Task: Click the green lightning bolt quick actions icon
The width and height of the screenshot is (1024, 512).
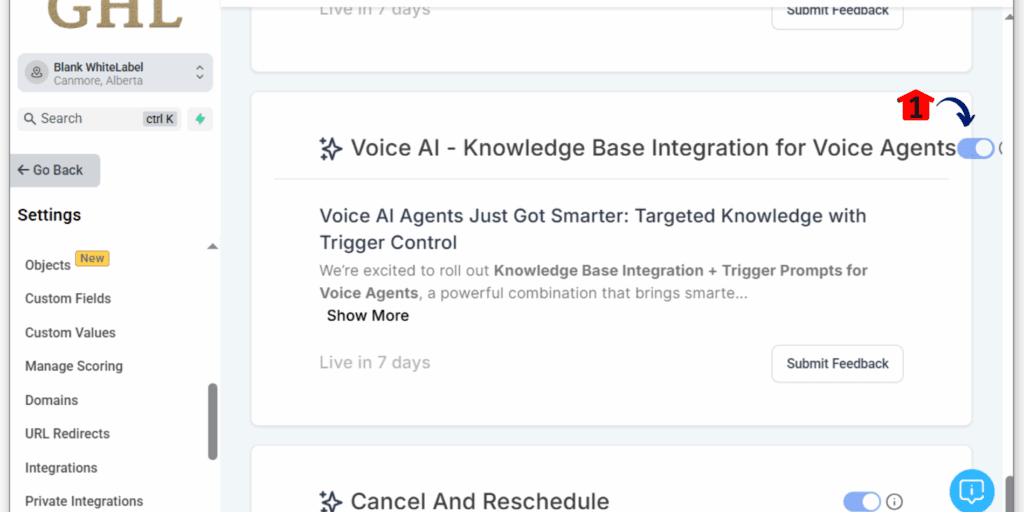Action: coord(200,119)
